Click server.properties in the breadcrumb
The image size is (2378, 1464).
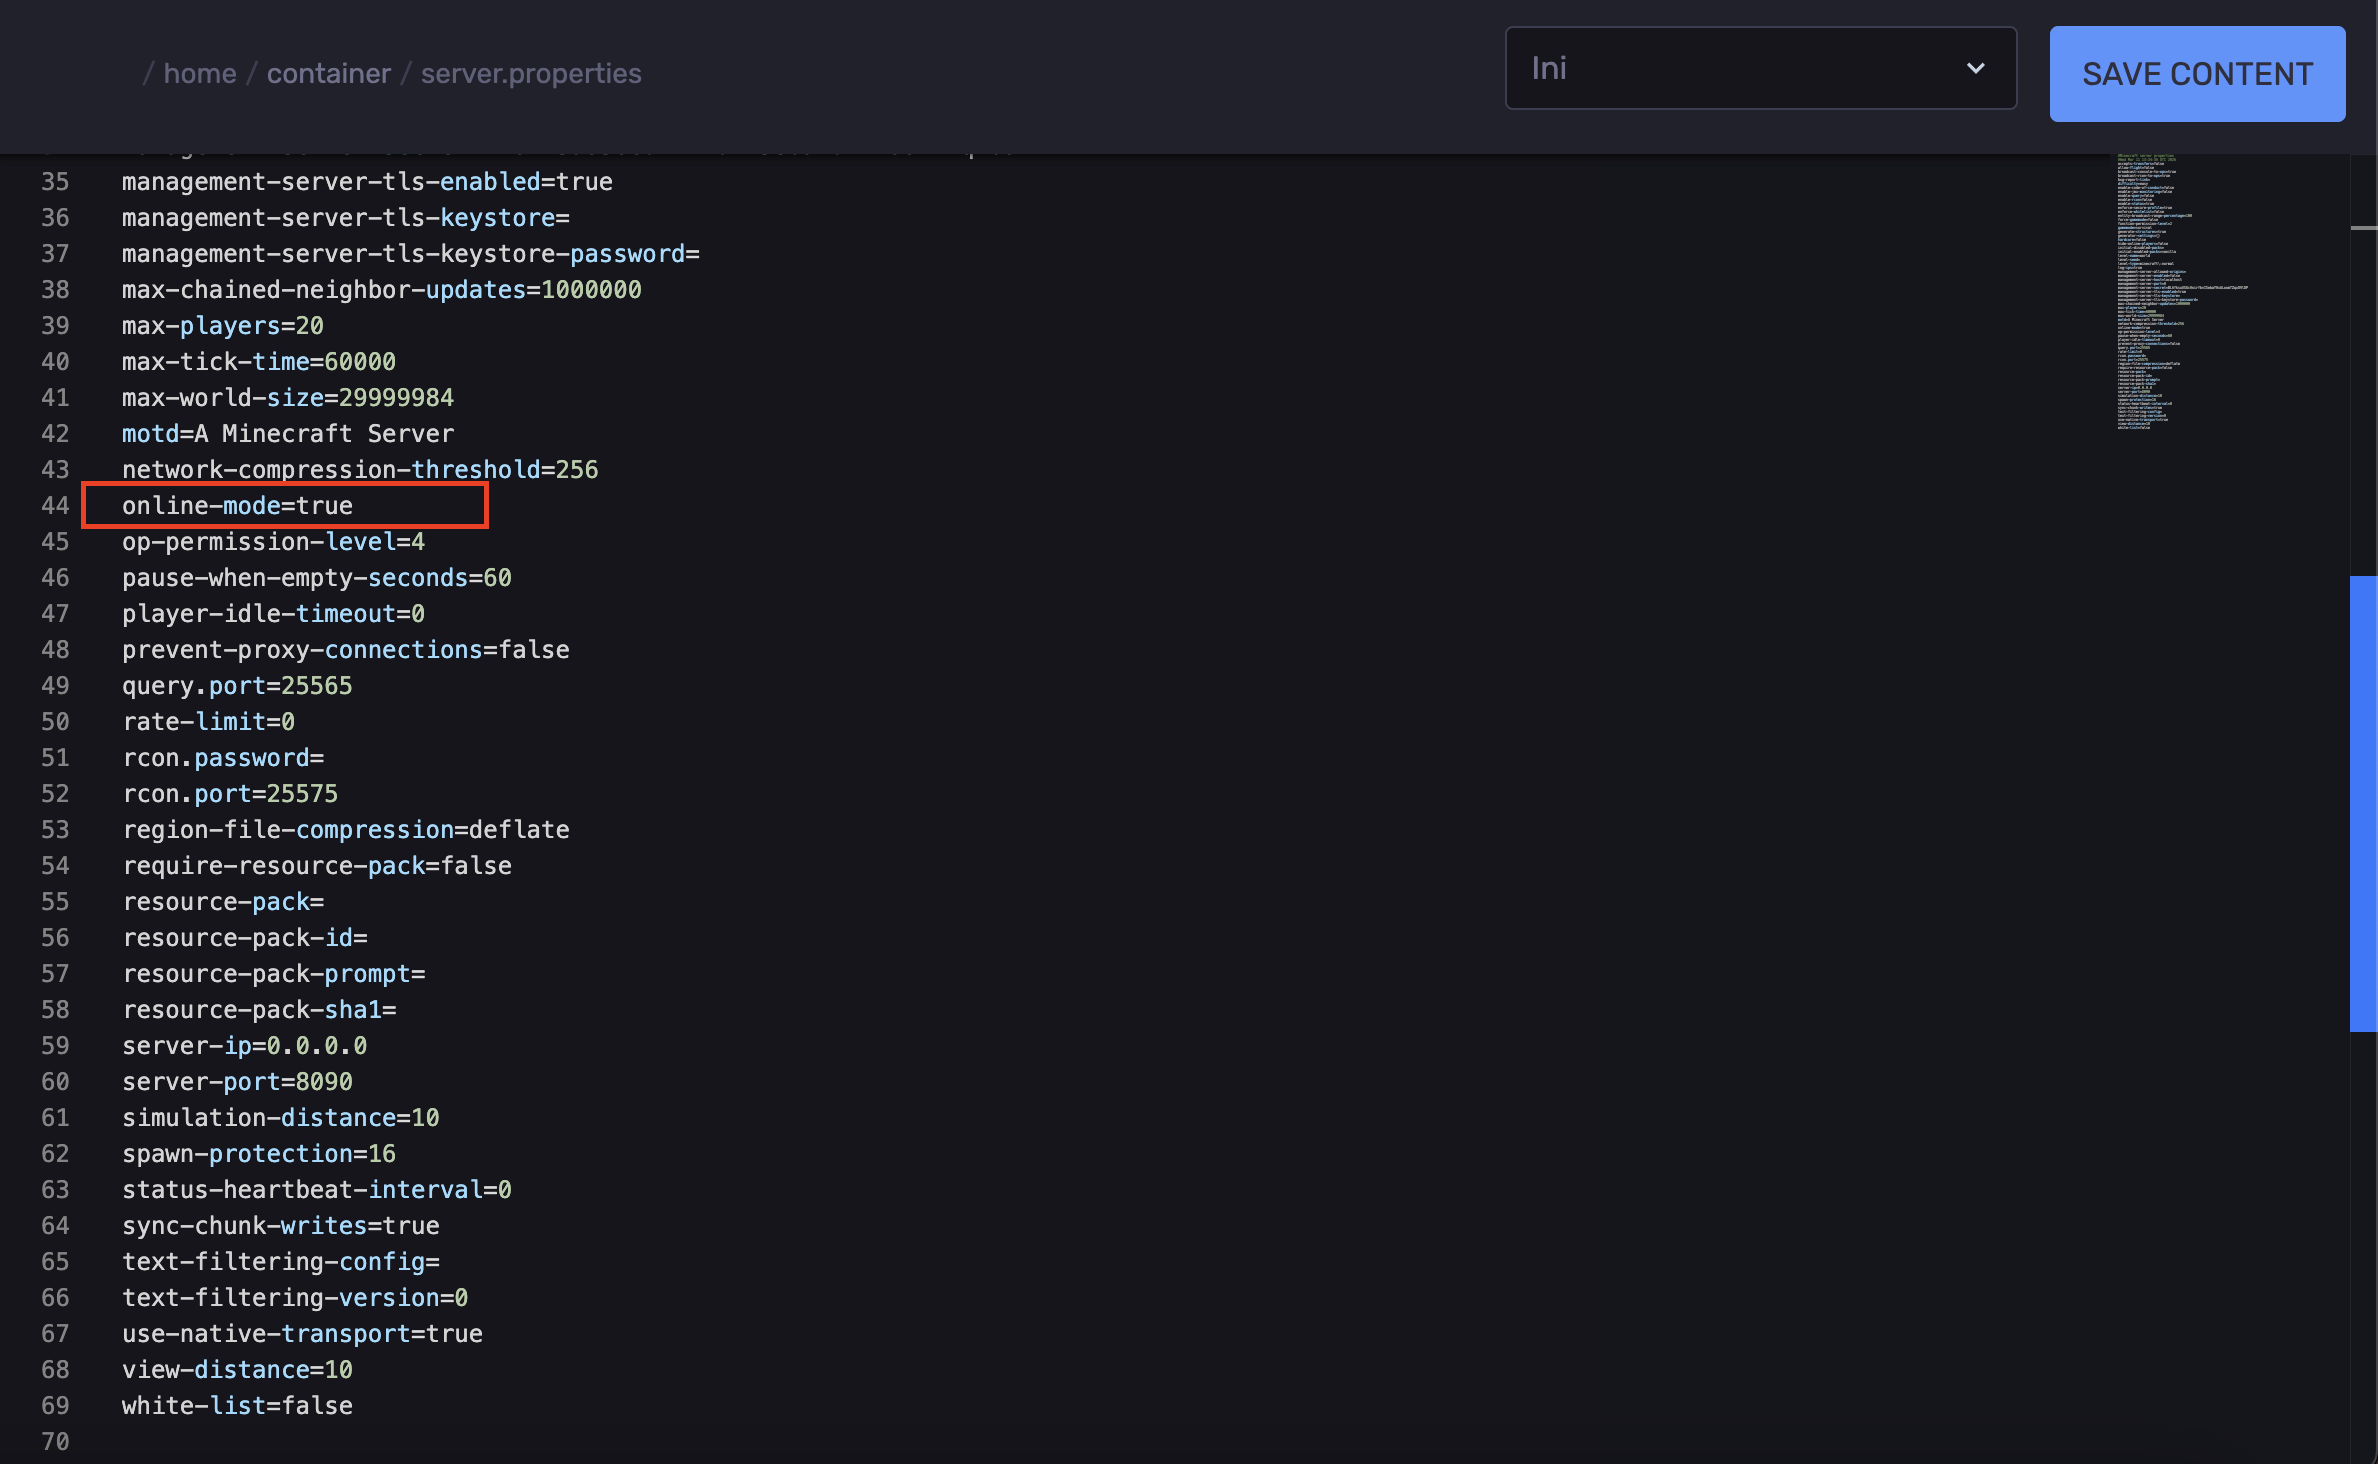coord(530,74)
